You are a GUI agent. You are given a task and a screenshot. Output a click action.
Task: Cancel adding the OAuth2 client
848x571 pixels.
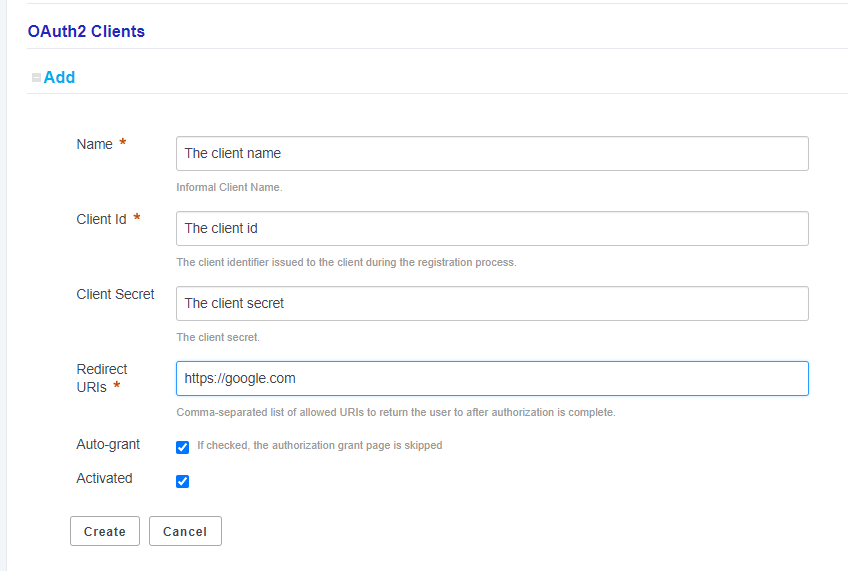(185, 531)
